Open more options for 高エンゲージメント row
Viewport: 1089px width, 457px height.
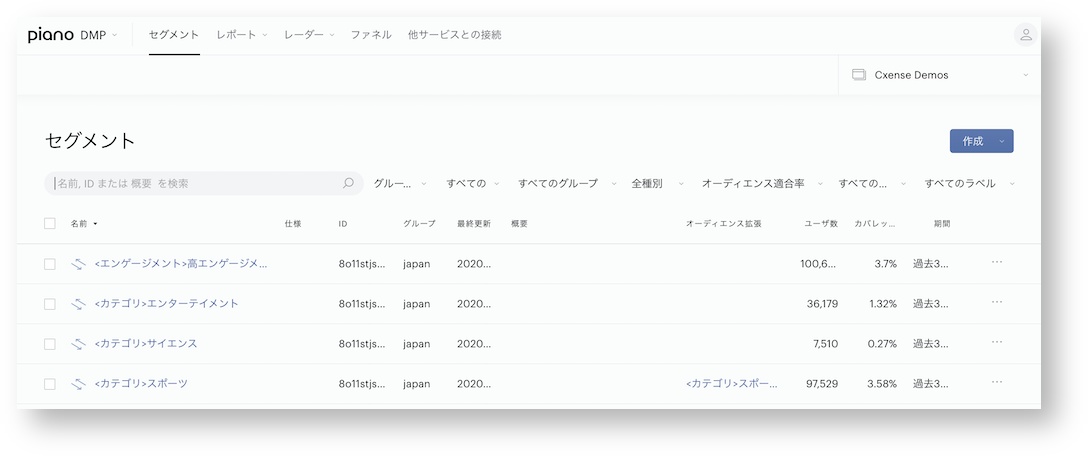point(997,262)
